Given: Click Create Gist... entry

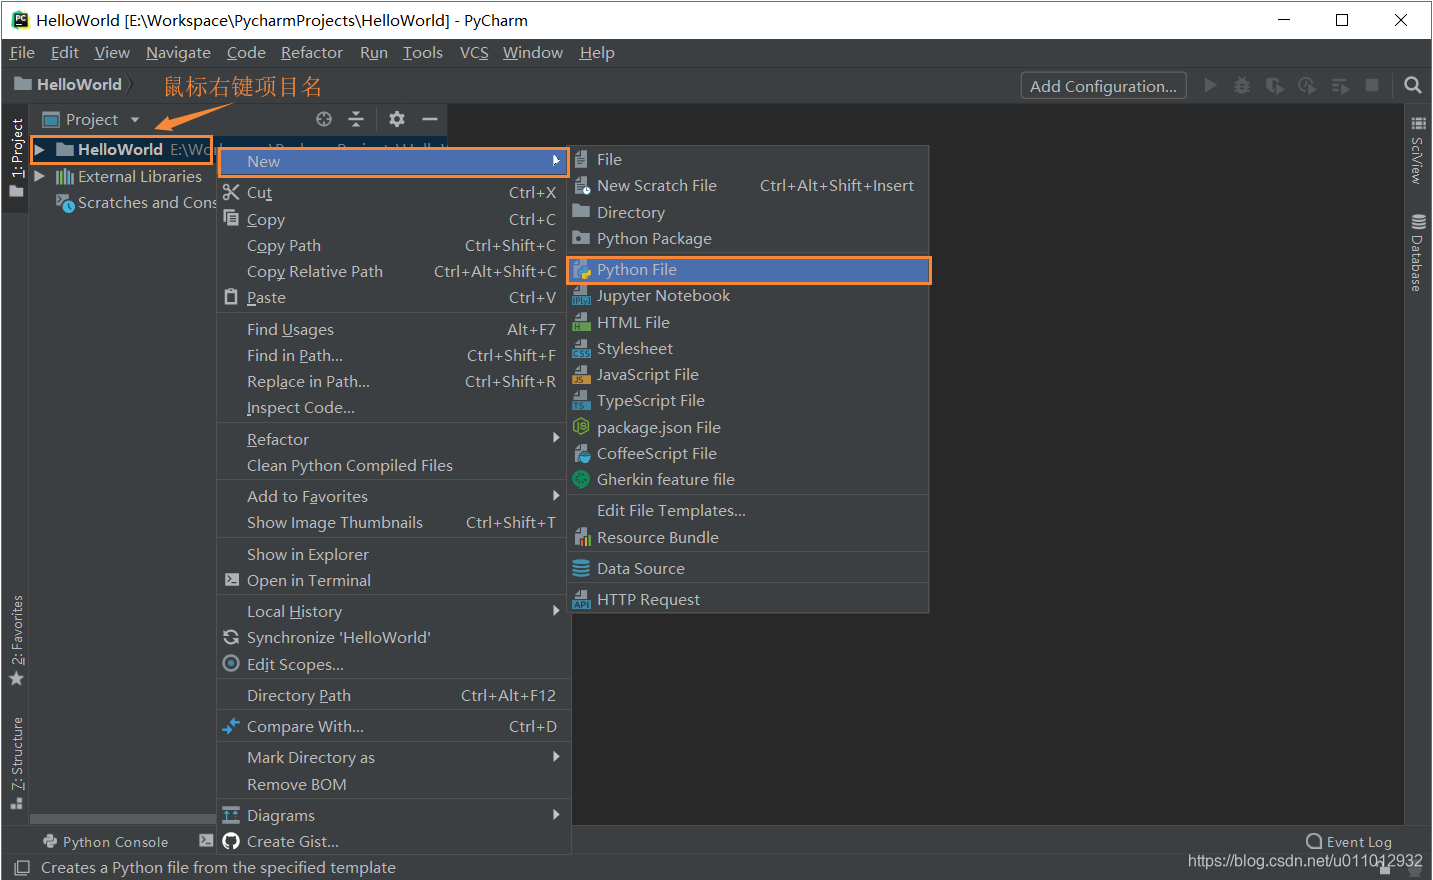Looking at the screenshot, I should pyautogui.click(x=393, y=841).
